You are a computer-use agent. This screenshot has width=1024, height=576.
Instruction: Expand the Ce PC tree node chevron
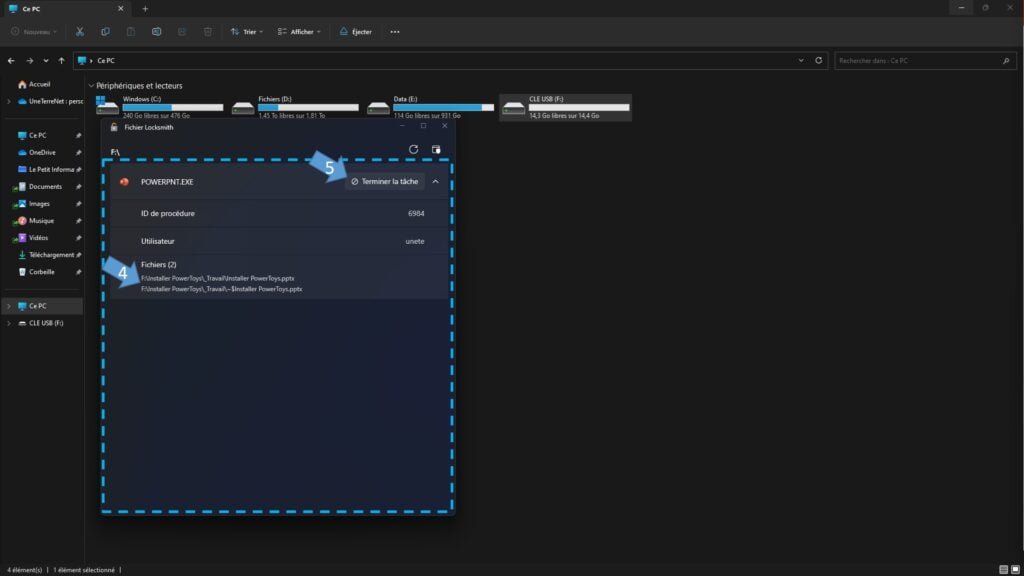point(8,306)
